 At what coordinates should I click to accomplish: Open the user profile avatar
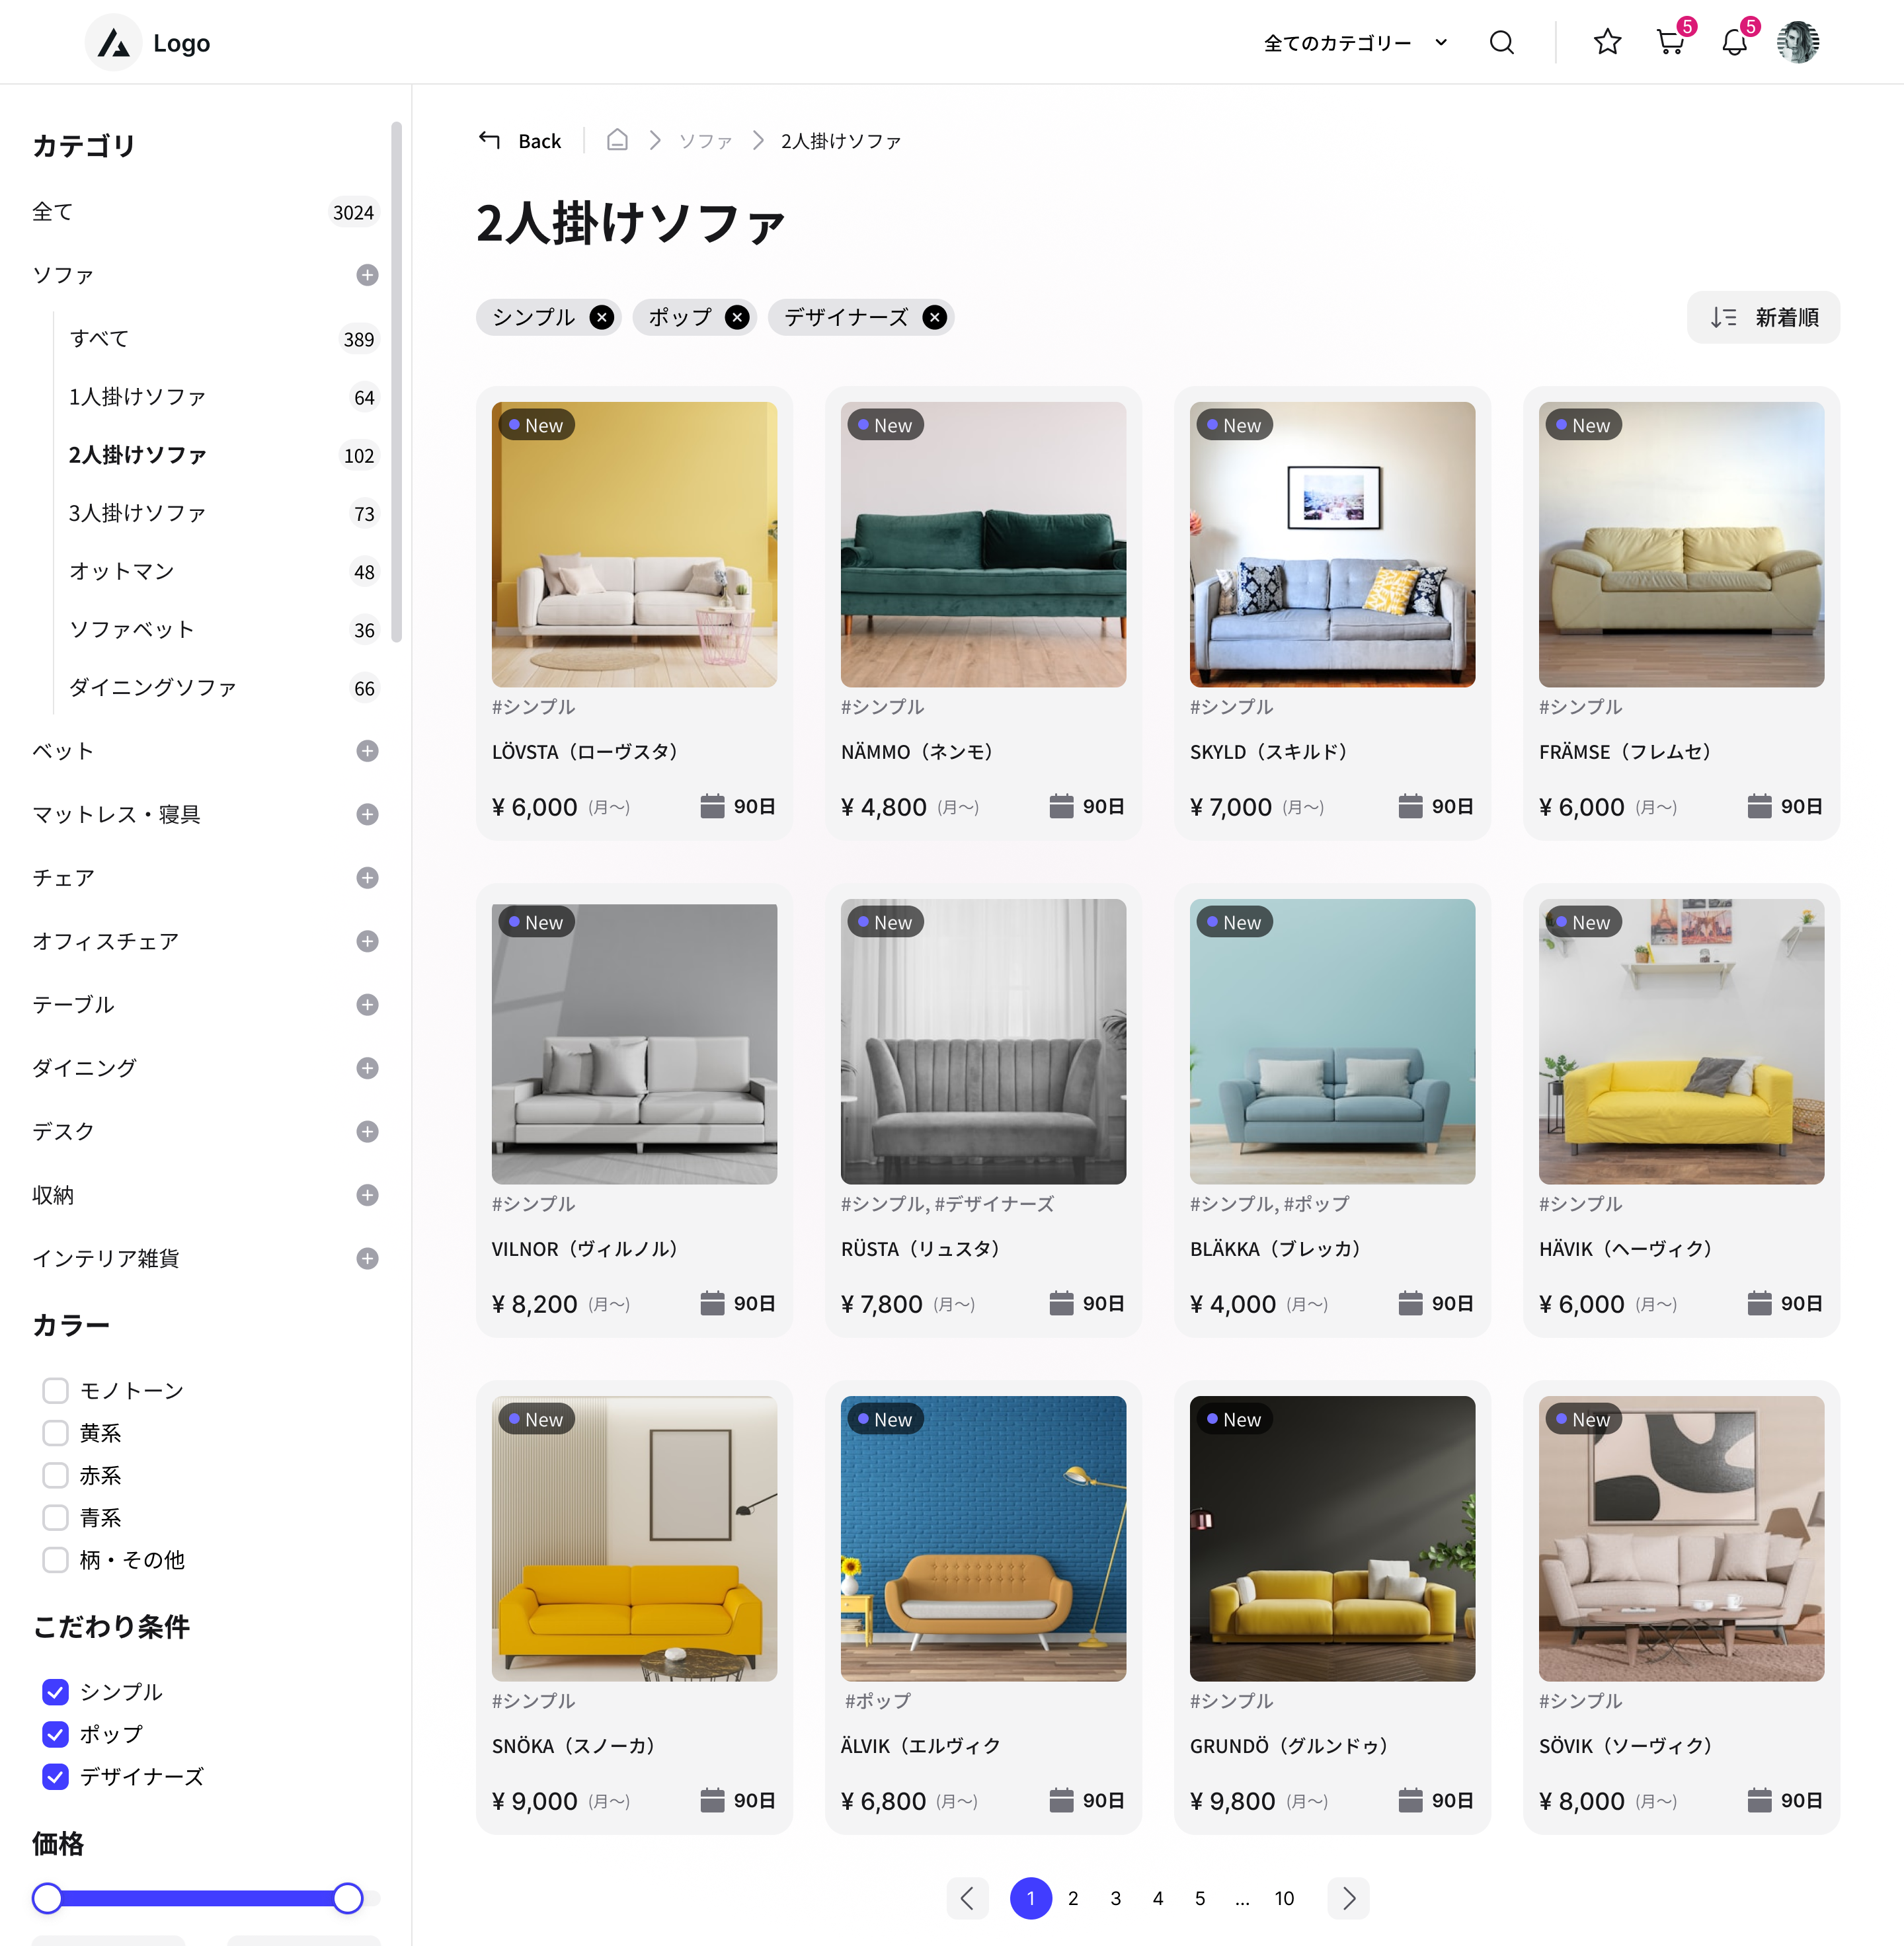(x=1798, y=42)
